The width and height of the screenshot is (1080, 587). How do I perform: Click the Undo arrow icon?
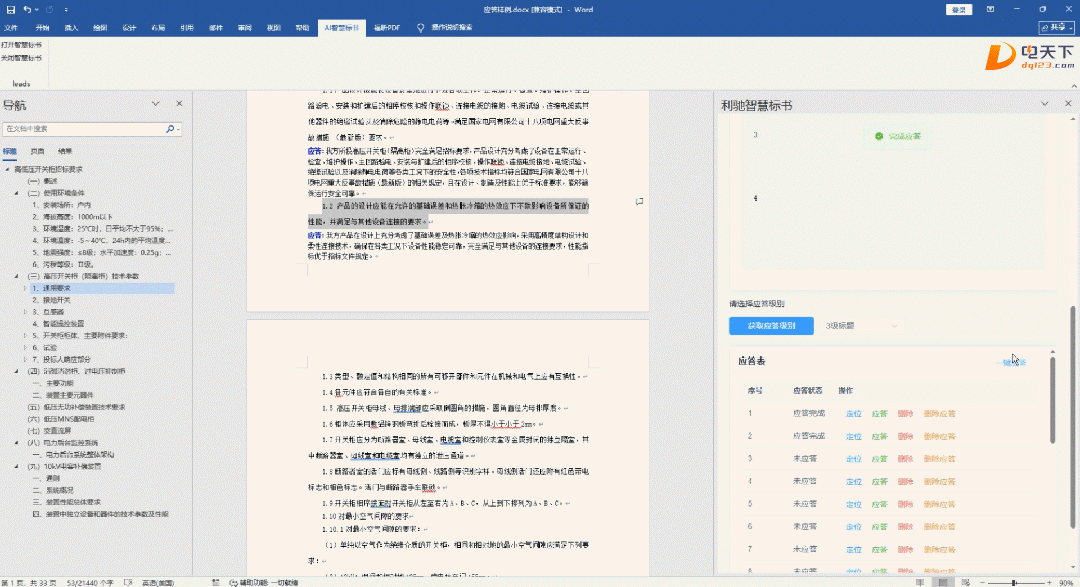point(26,10)
